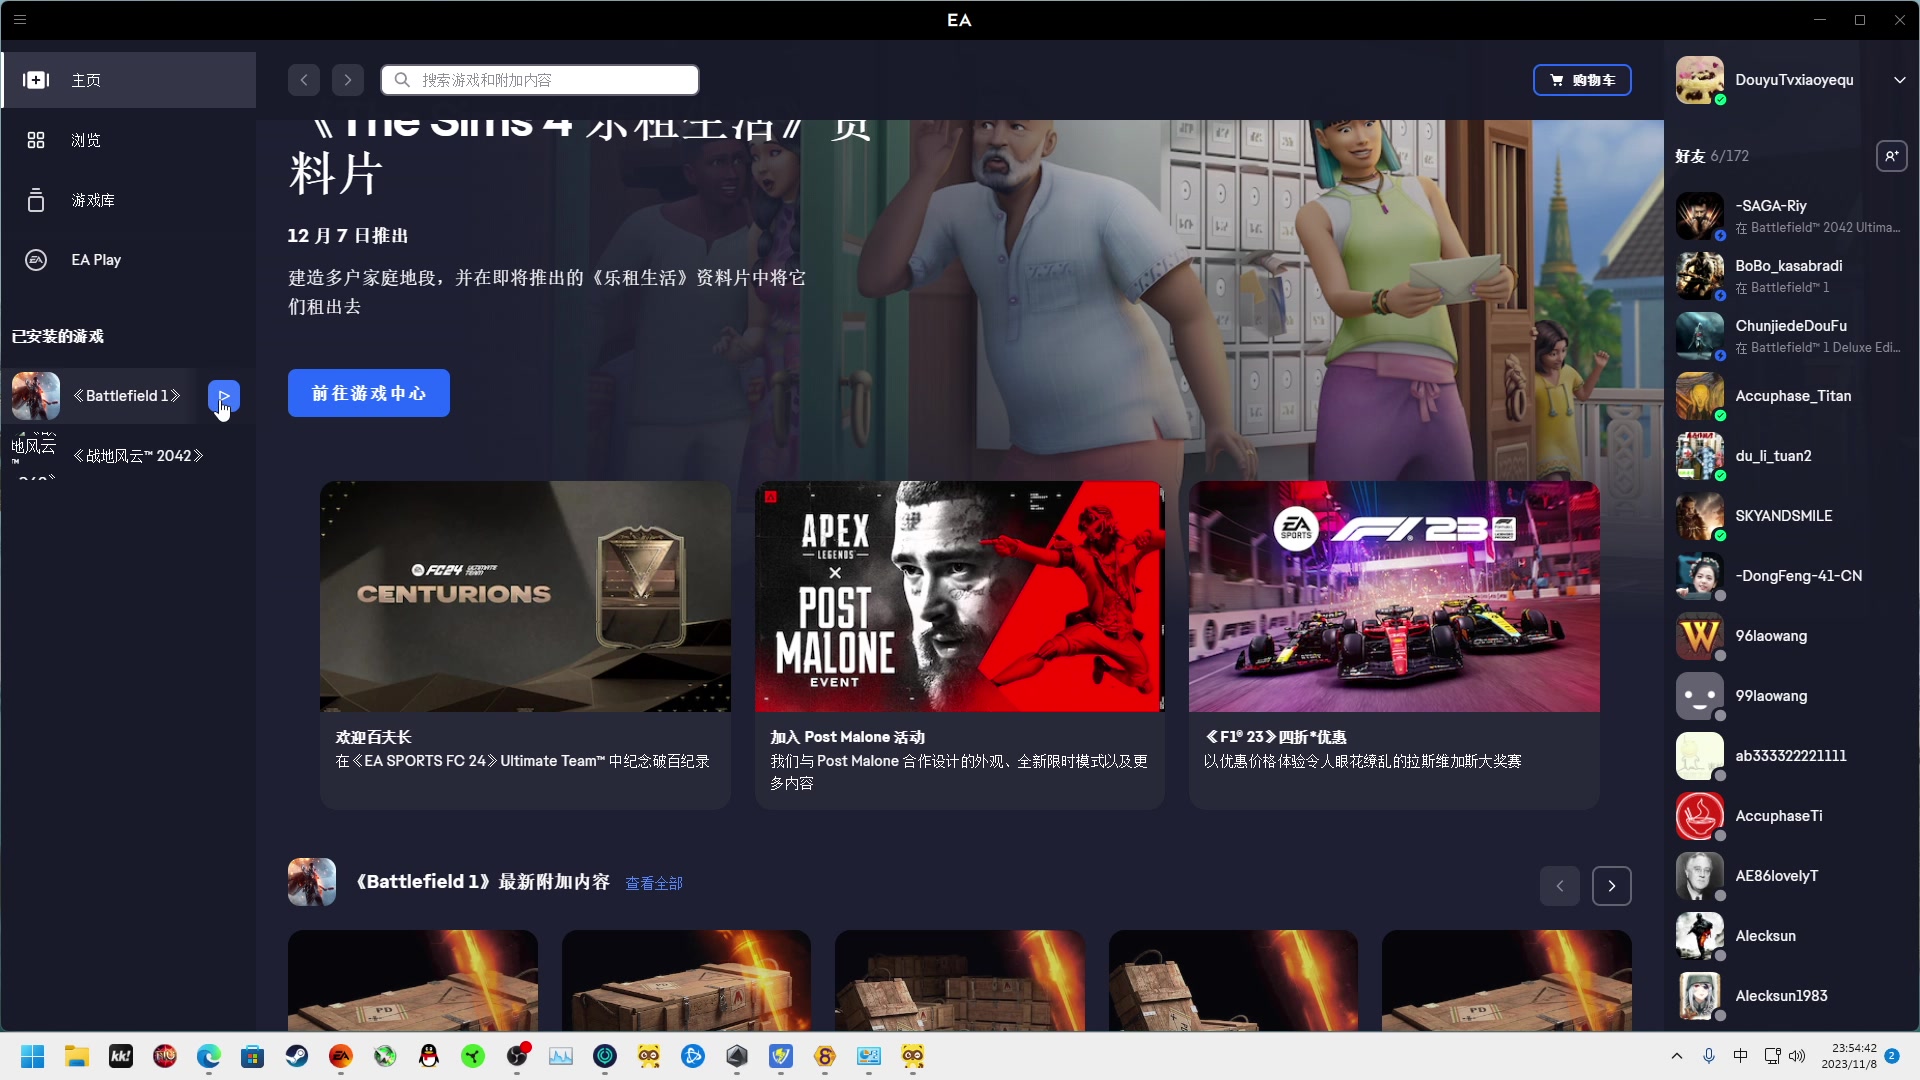Viewport: 1920px width, 1080px height.
Task: Open the DouyuTvxiaoyequ profile avatar
Action: 1700,80
